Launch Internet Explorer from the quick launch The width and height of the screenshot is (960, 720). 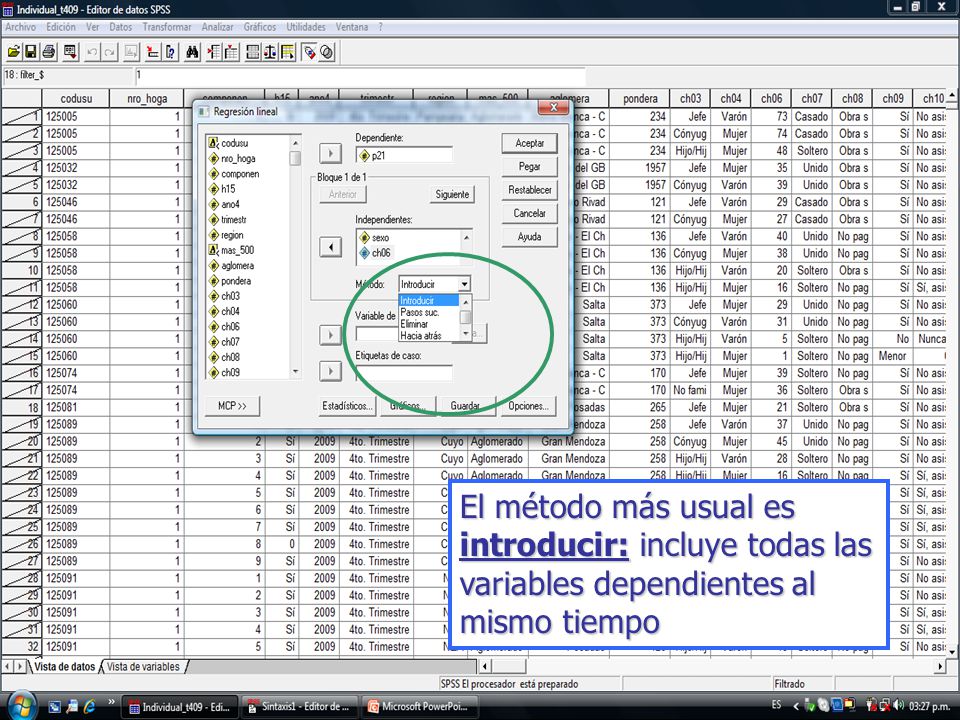point(90,706)
